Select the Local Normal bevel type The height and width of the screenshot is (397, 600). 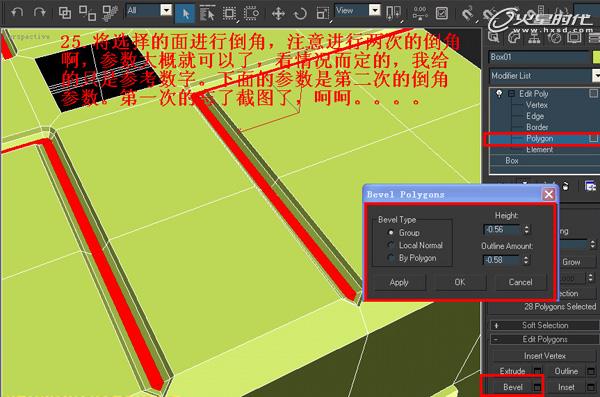coord(416,245)
